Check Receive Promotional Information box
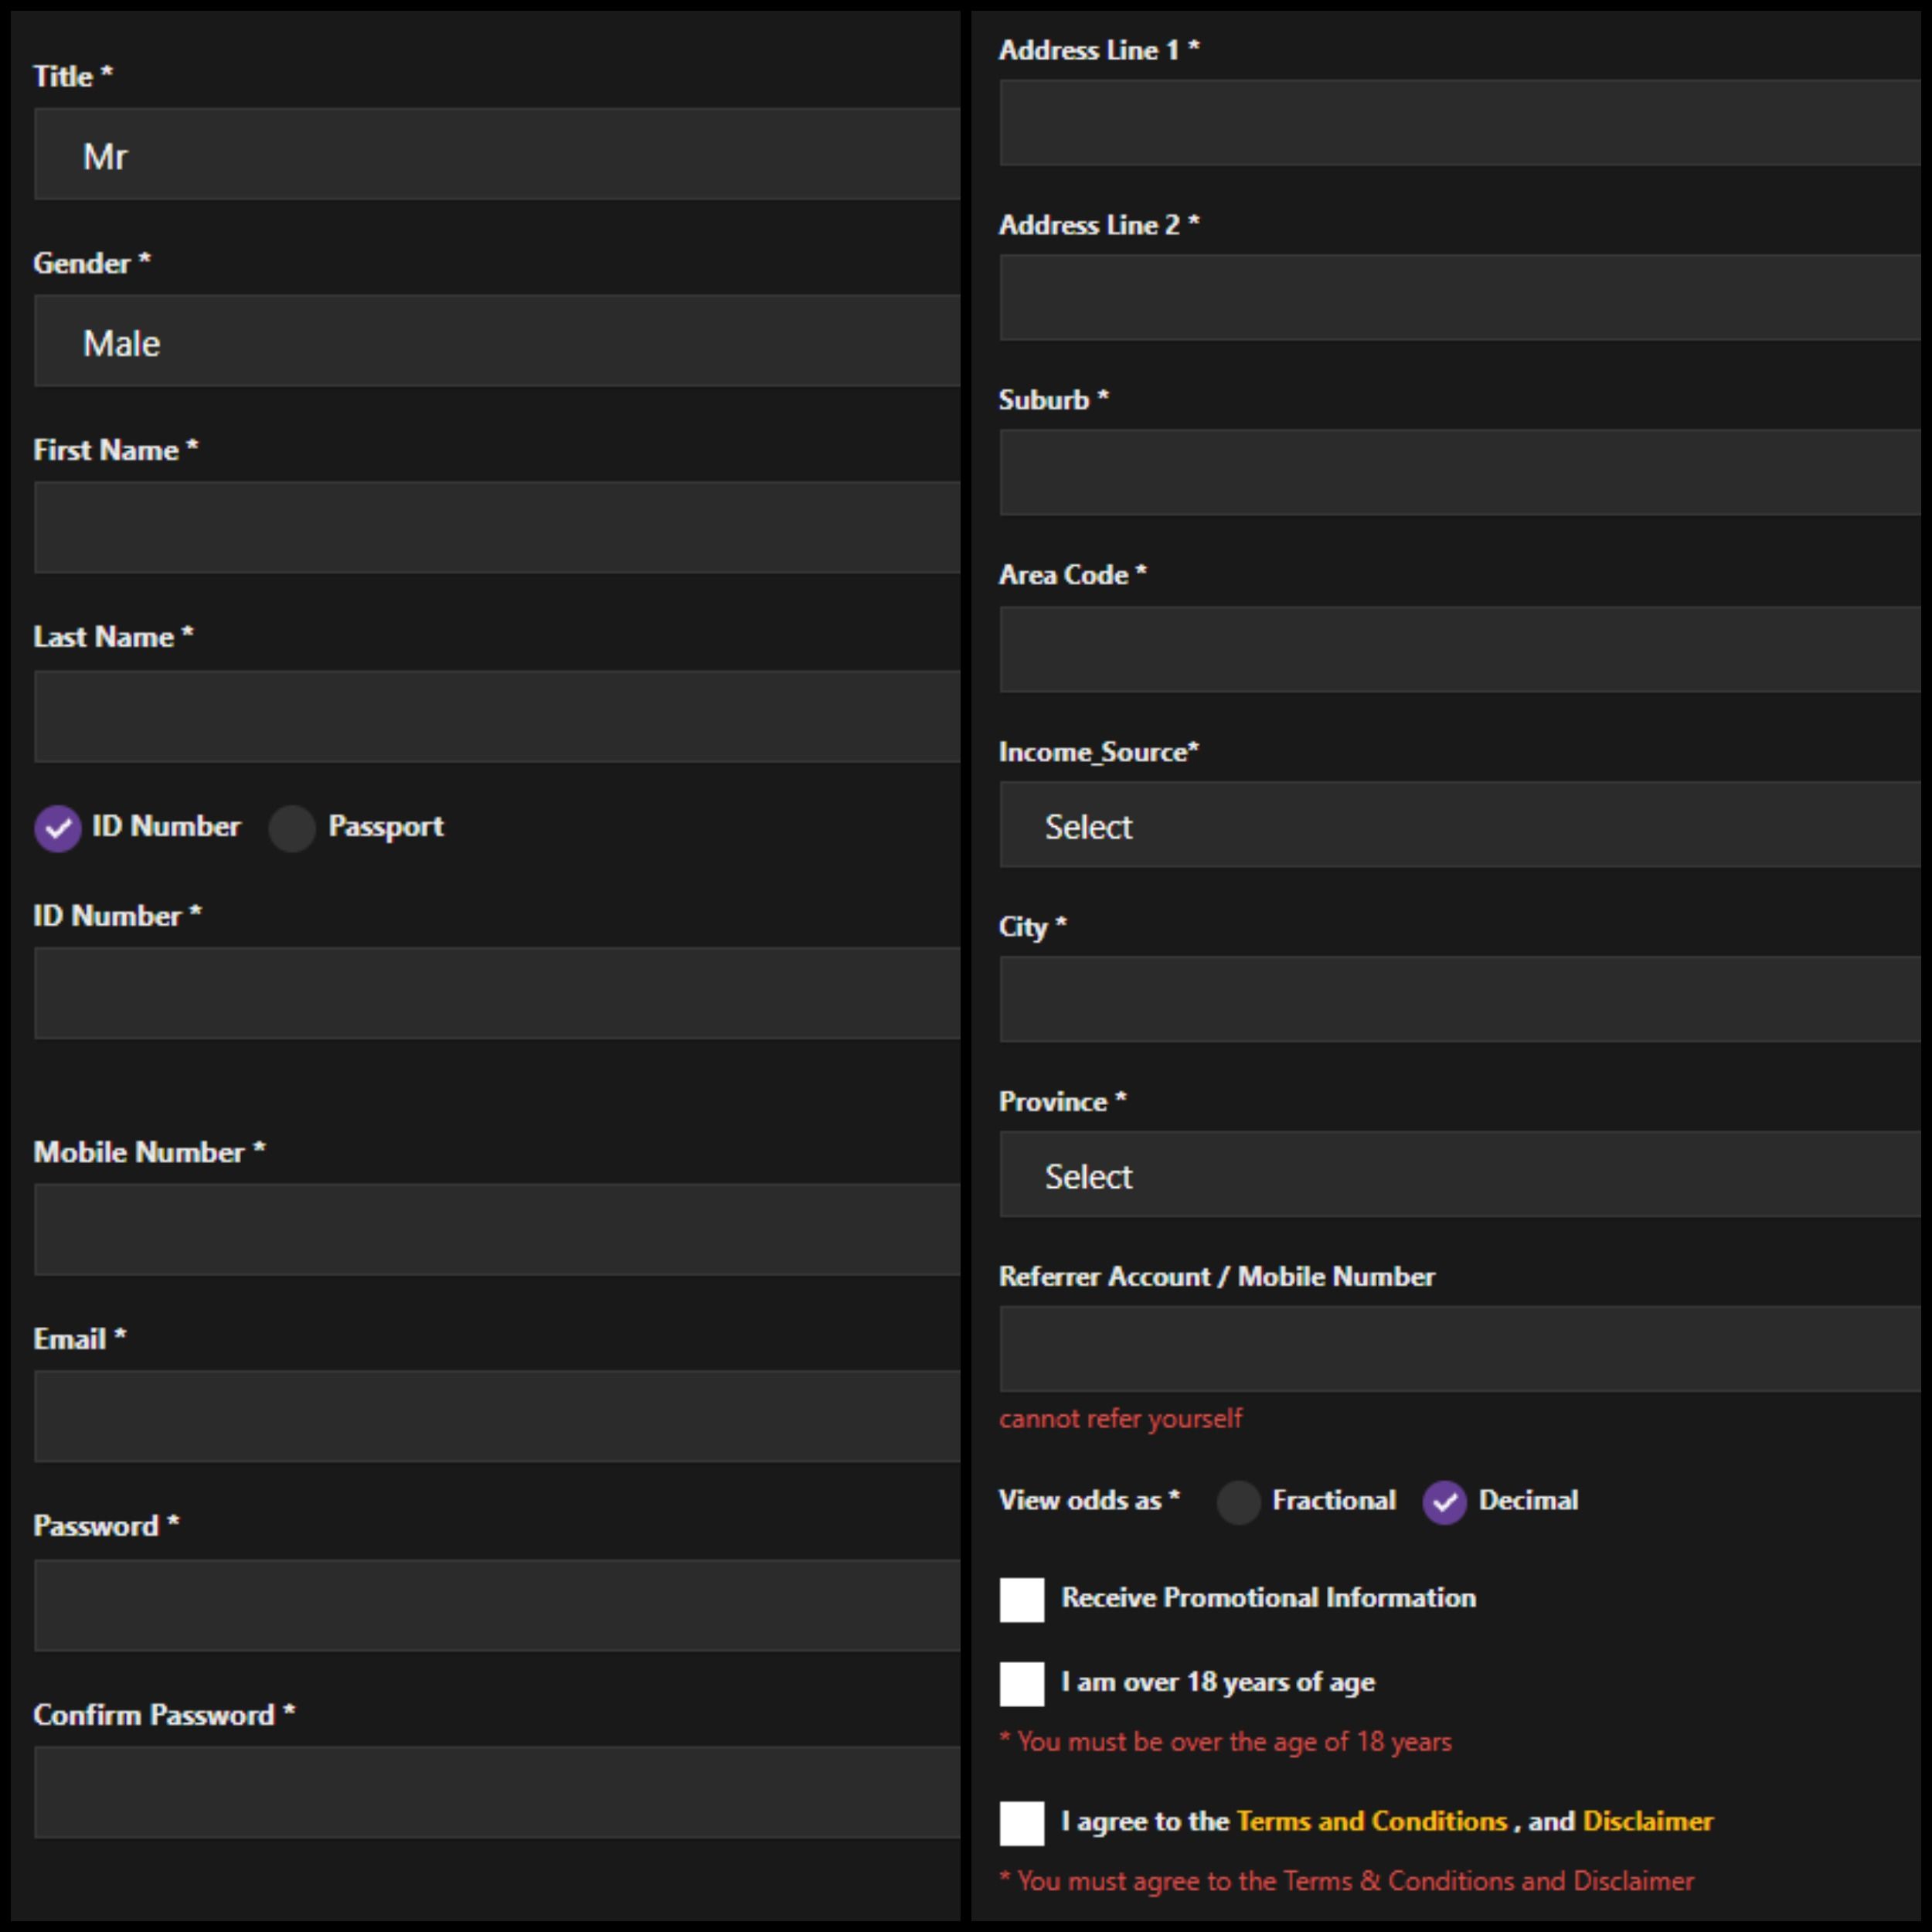 click(x=1021, y=1599)
